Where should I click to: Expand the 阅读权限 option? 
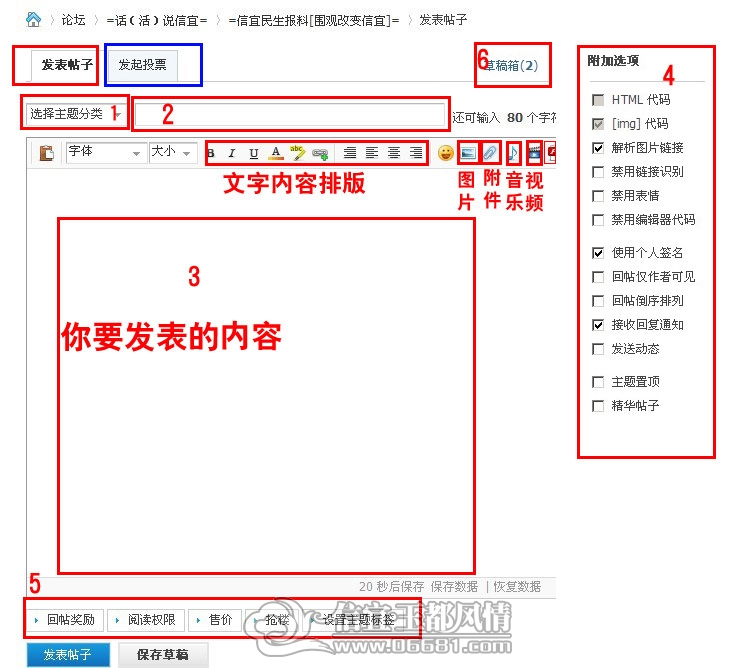pos(146,620)
